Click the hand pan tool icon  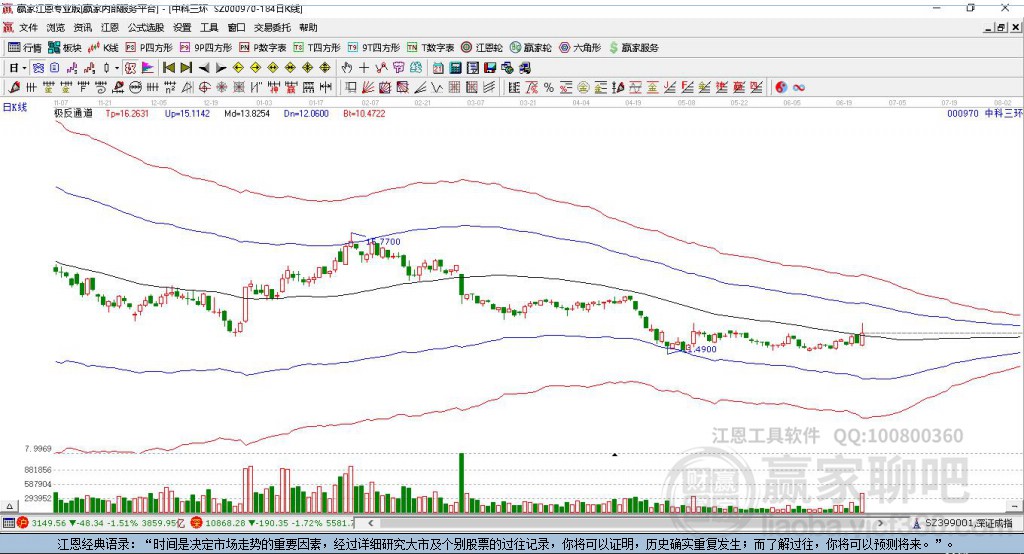coord(347,67)
